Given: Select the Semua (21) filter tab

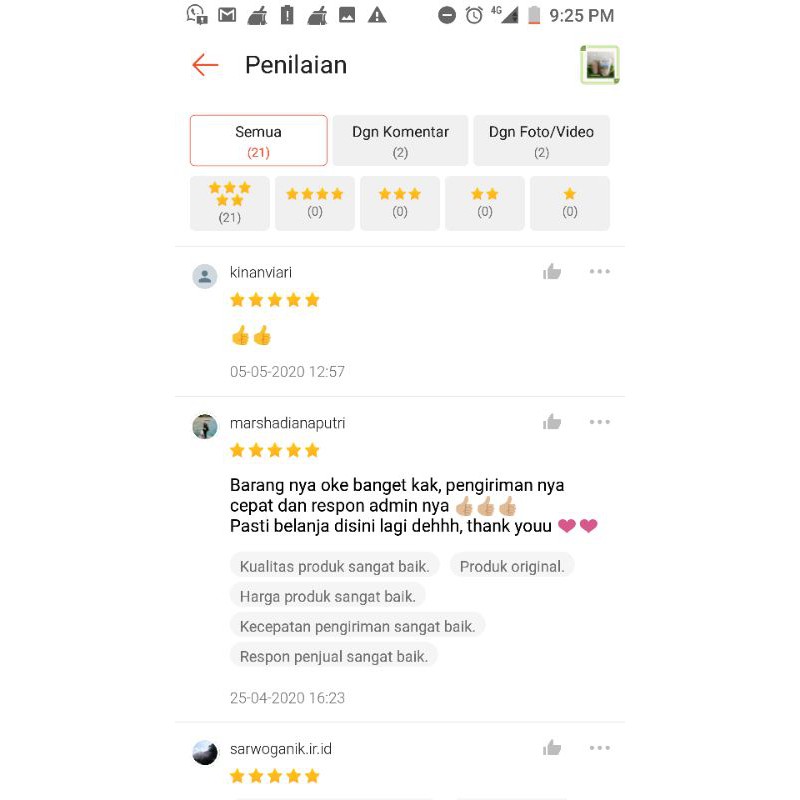Looking at the screenshot, I should [259, 141].
